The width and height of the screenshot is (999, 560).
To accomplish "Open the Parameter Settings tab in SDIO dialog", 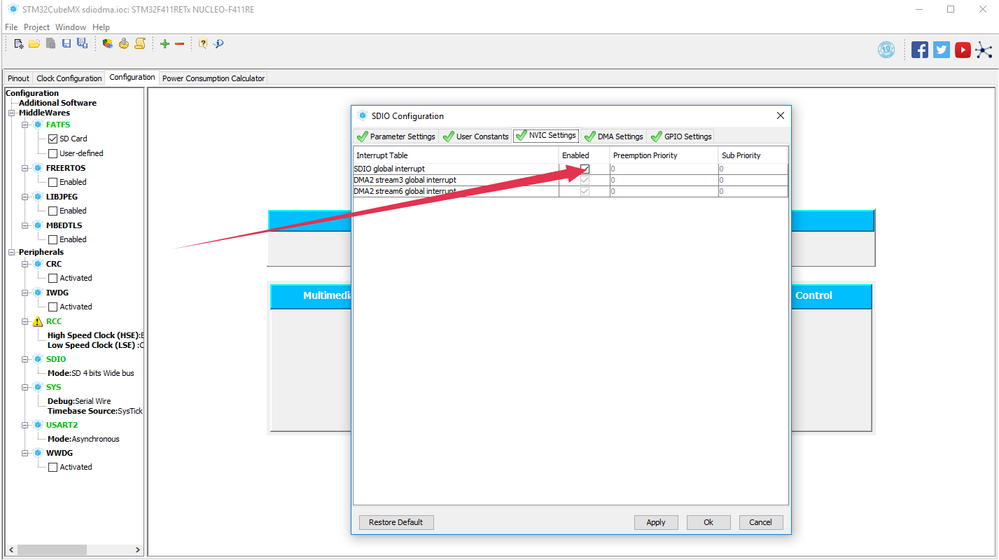I will [x=396, y=136].
